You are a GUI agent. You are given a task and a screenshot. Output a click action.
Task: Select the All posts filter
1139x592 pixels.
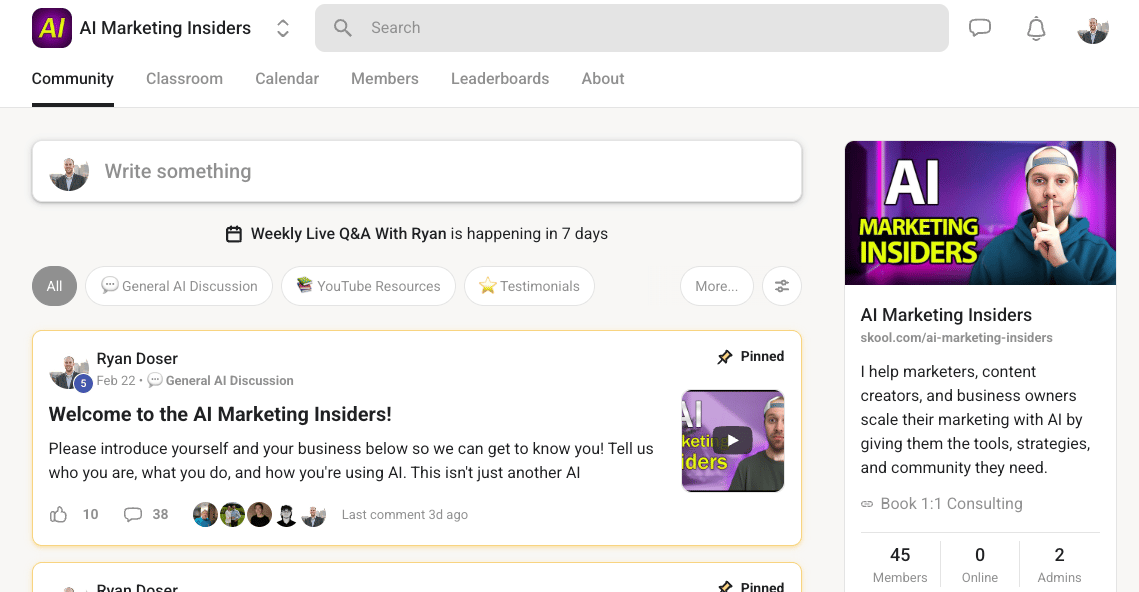point(54,286)
